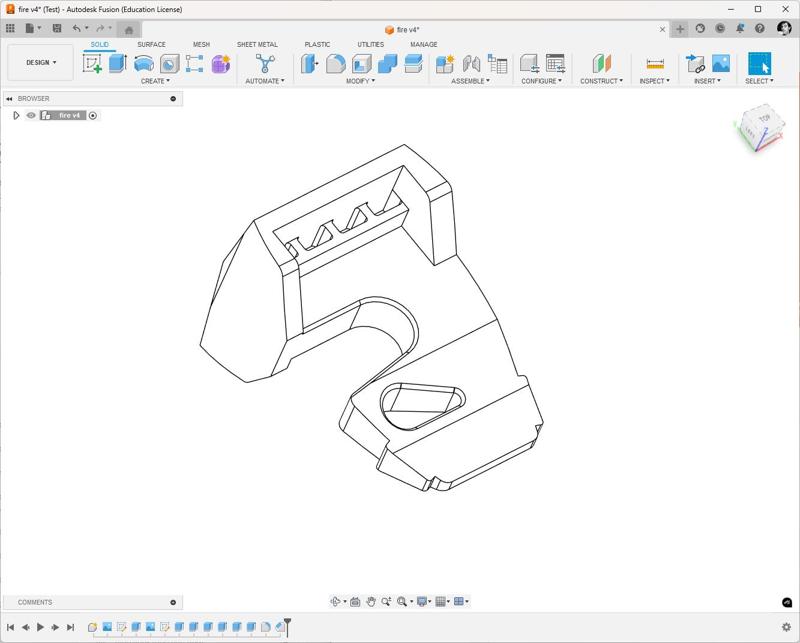Toggle the Browser panel pin dot

[x=173, y=98]
